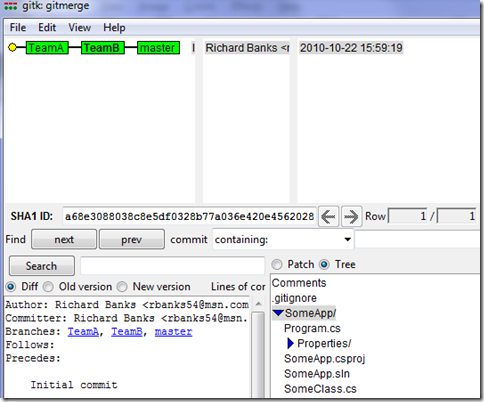Select the New version radio button

click(x=122, y=287)
